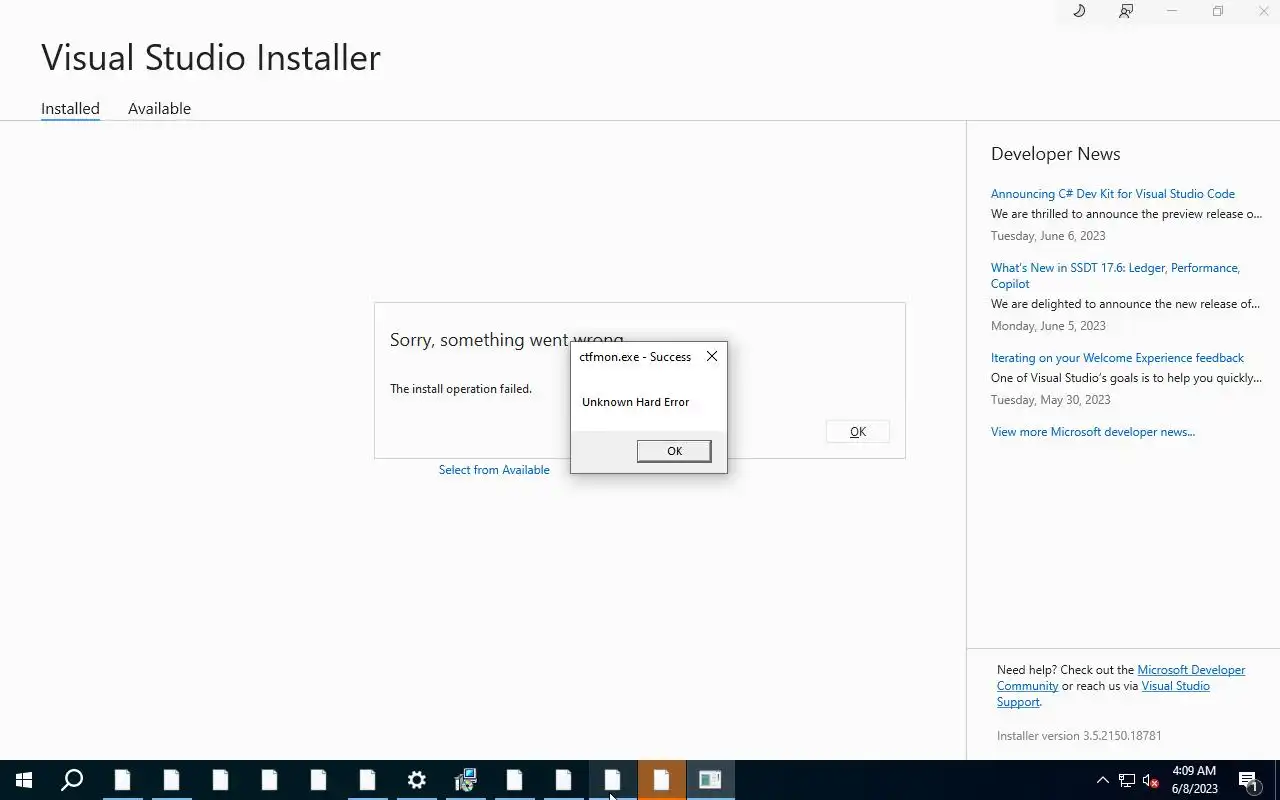Open the network status tray icon
The height and width of the screenshot is (800, 1280).
point(1127,780)
